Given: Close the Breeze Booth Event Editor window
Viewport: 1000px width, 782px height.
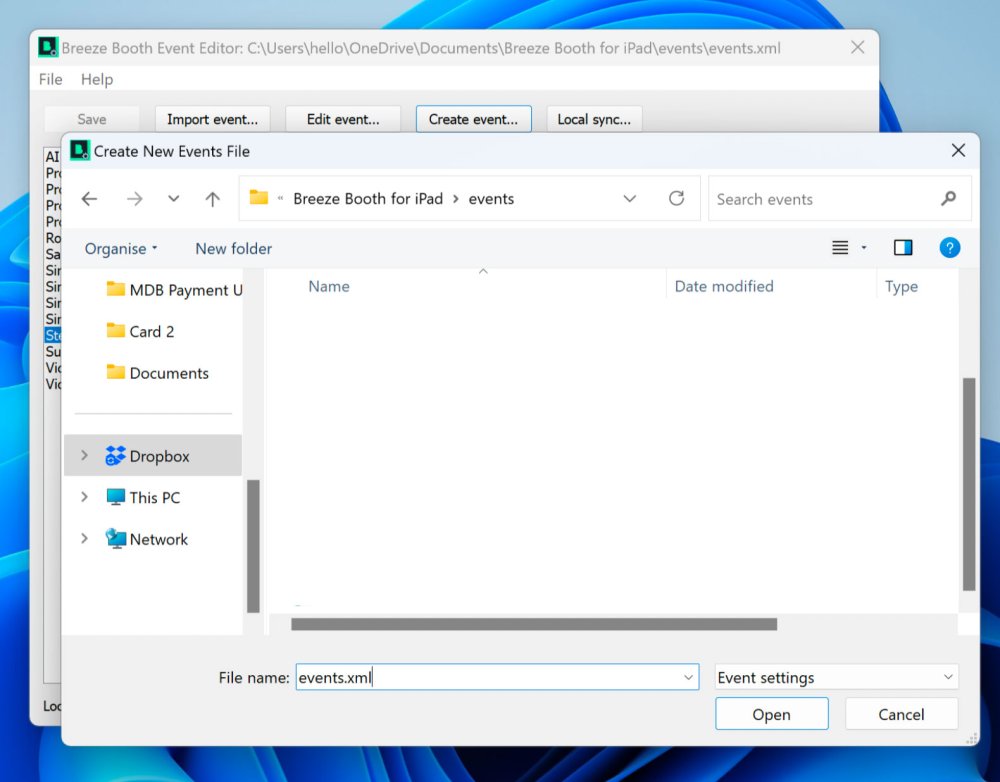Looking at the screenshot, I should pyautogui.click(x=858, y=47).
